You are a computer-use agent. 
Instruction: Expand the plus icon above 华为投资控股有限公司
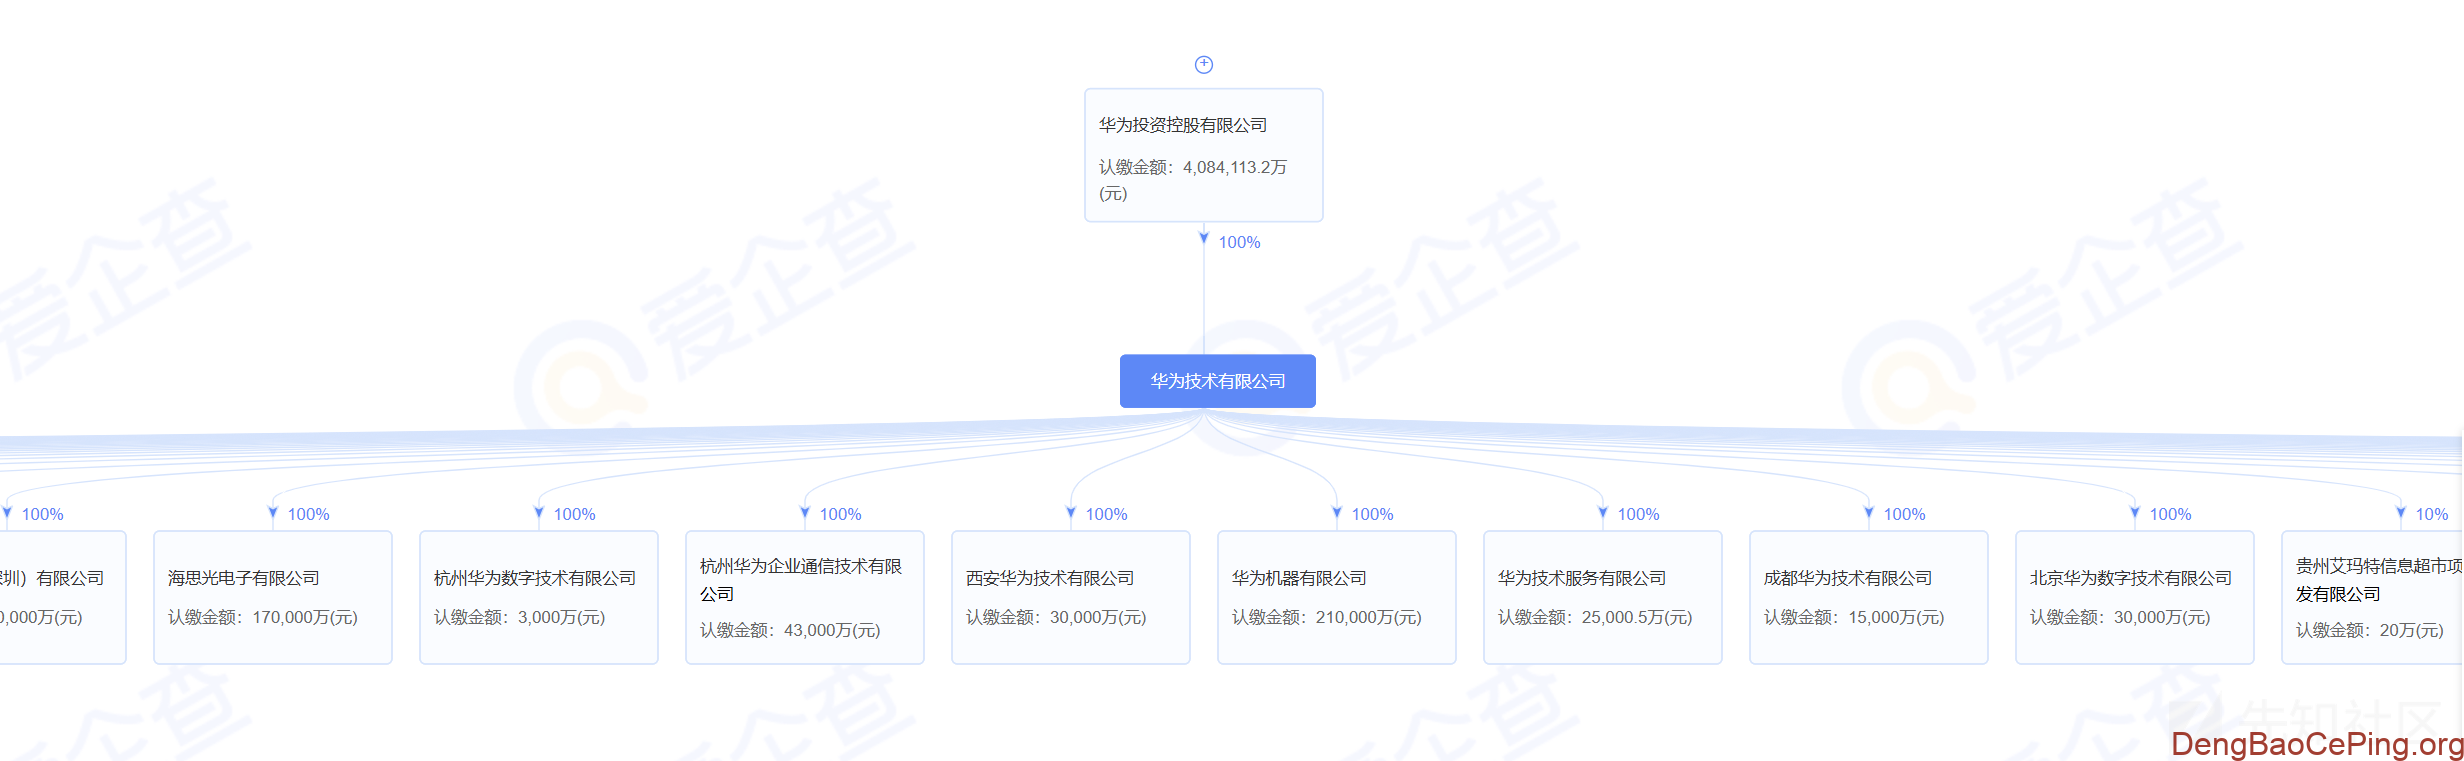click(1204, 64)
